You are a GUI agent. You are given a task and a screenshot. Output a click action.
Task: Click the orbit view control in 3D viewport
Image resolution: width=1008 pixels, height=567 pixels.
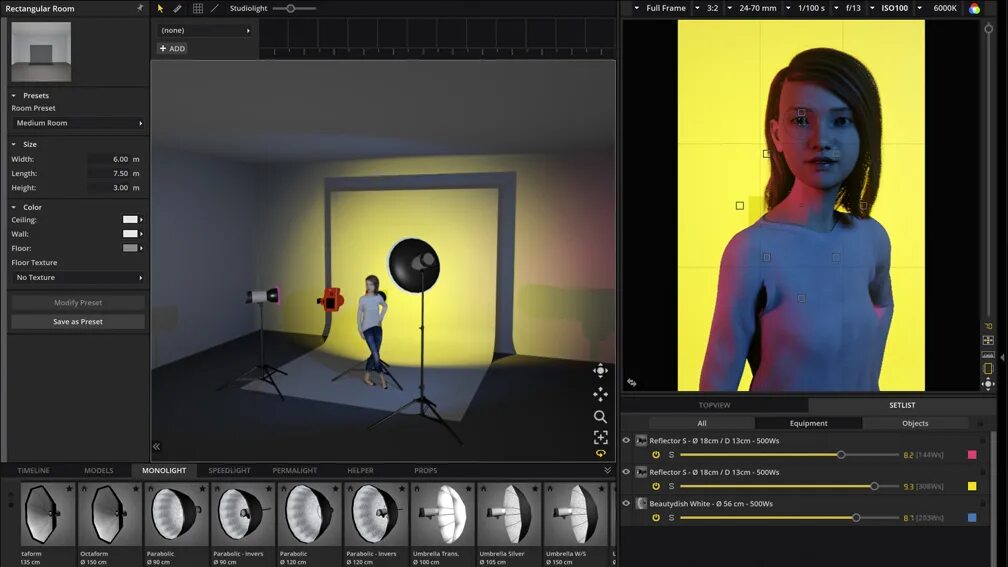(600, 370)
